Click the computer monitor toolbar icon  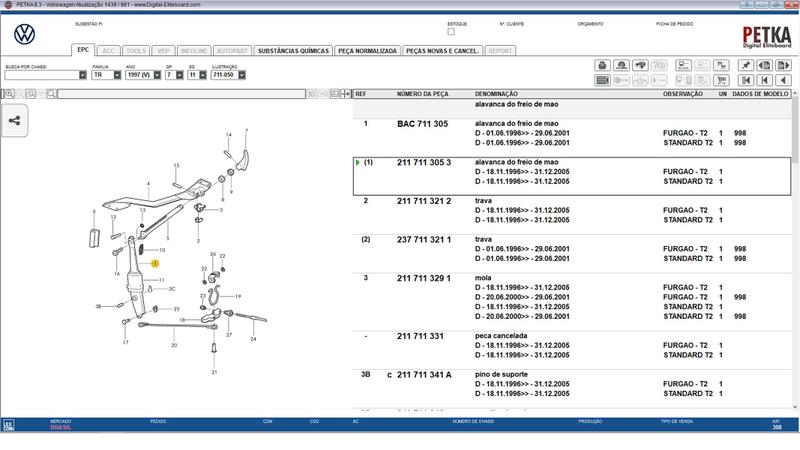pos(683,65)
